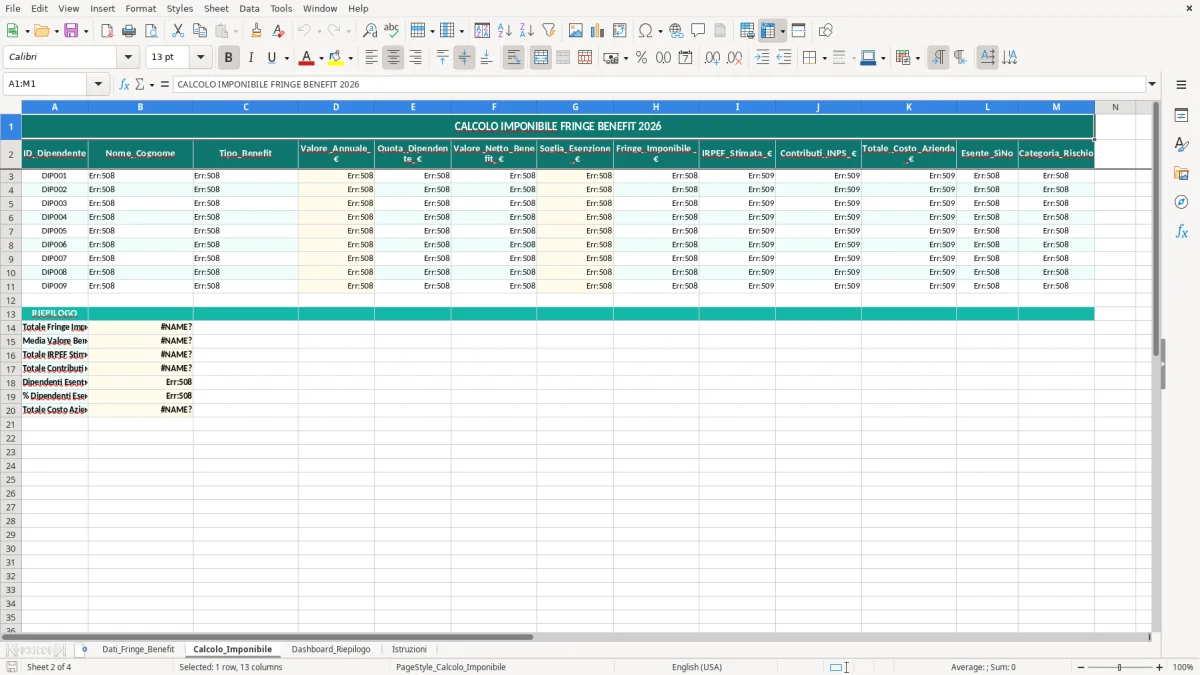Click the Print icon
Image resolution: width=1200 pixels, height=675 pixels.
129,31
